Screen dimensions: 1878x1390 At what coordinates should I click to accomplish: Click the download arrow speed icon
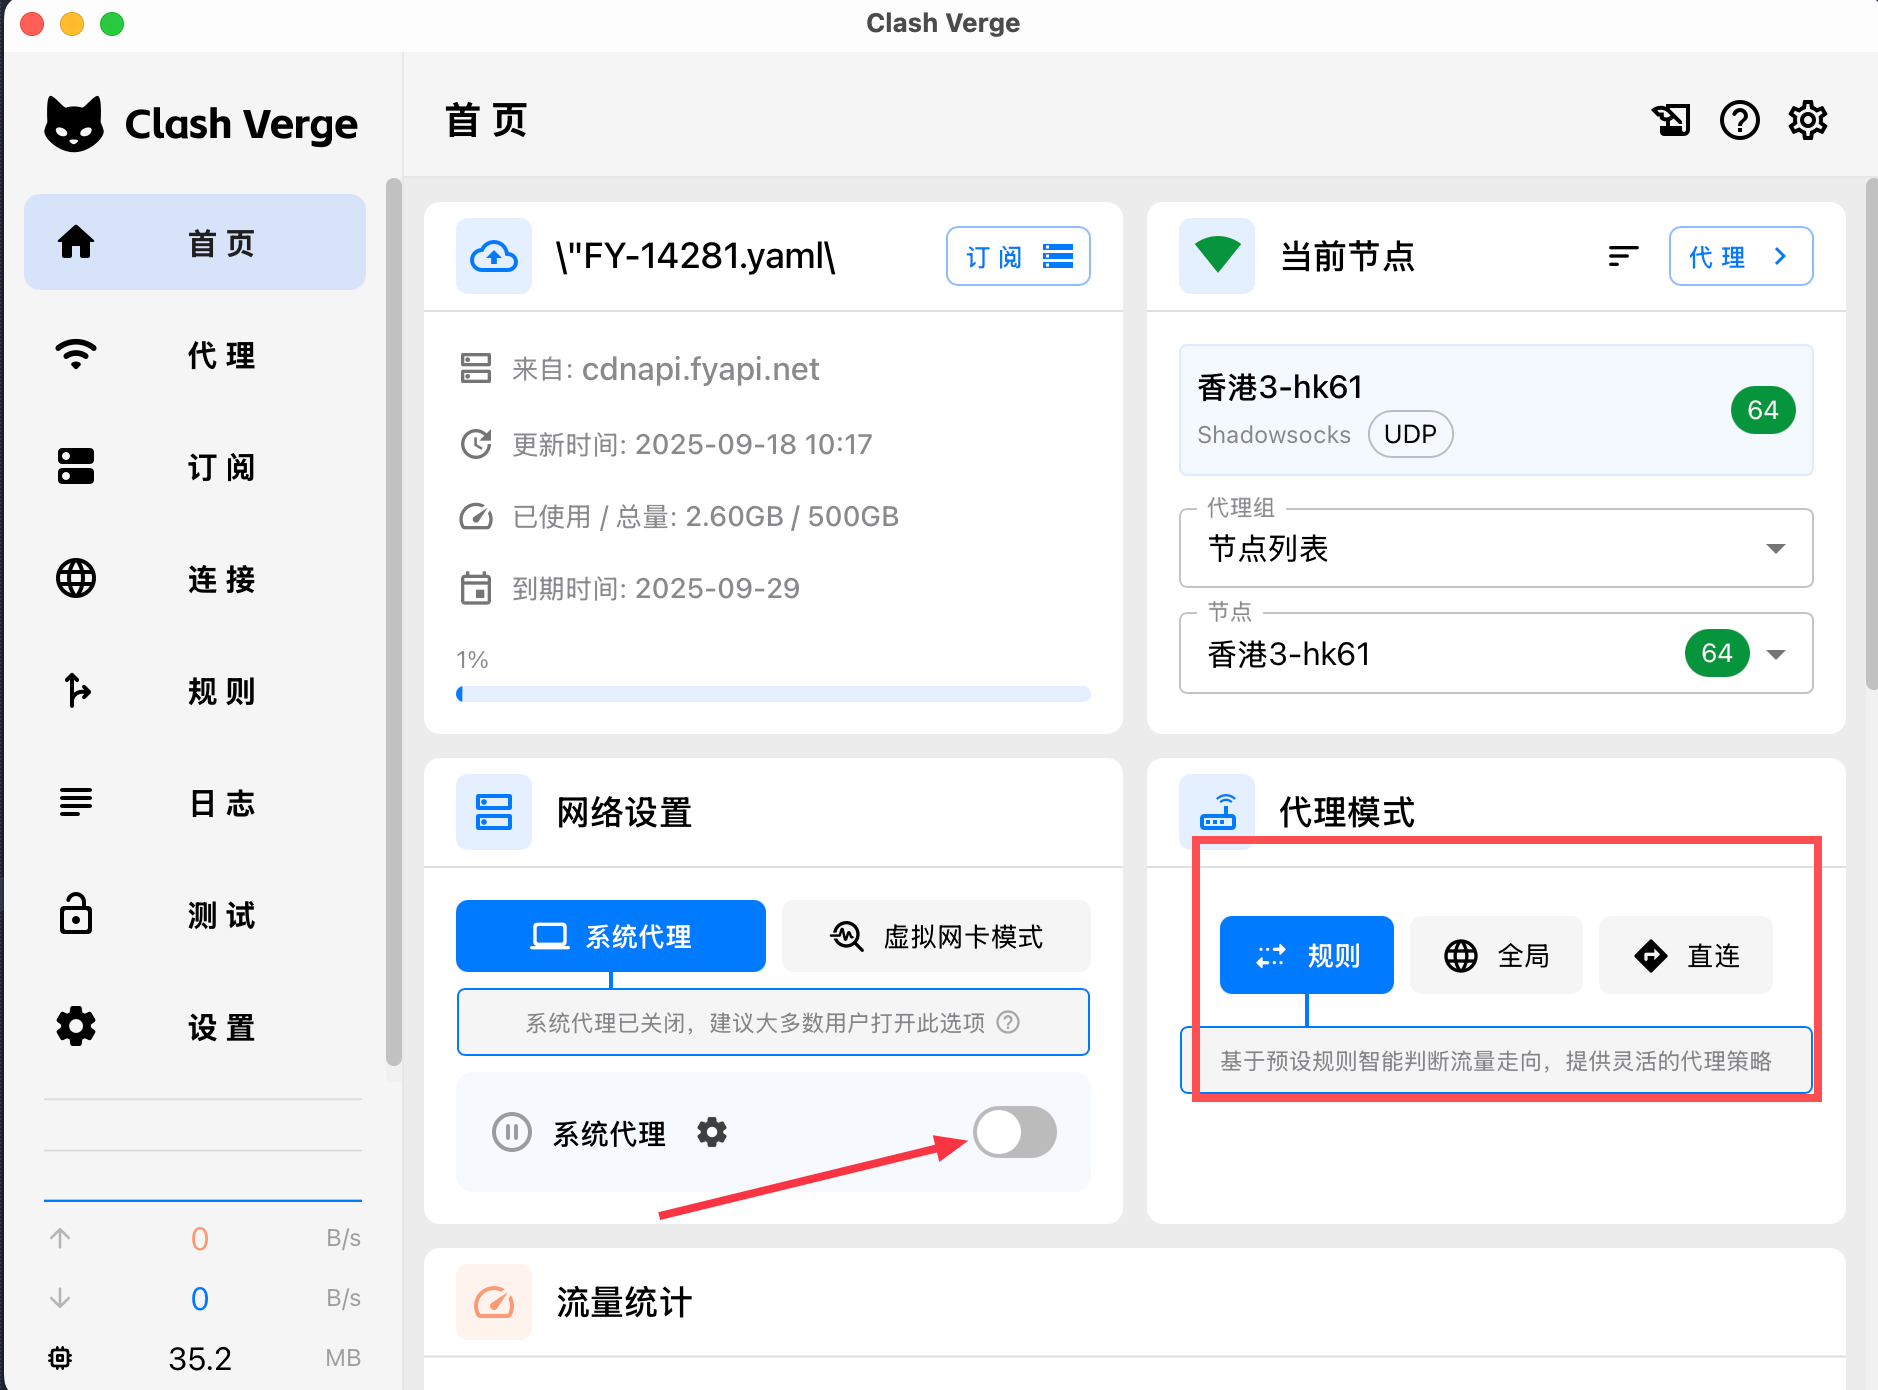point(60,1298)
